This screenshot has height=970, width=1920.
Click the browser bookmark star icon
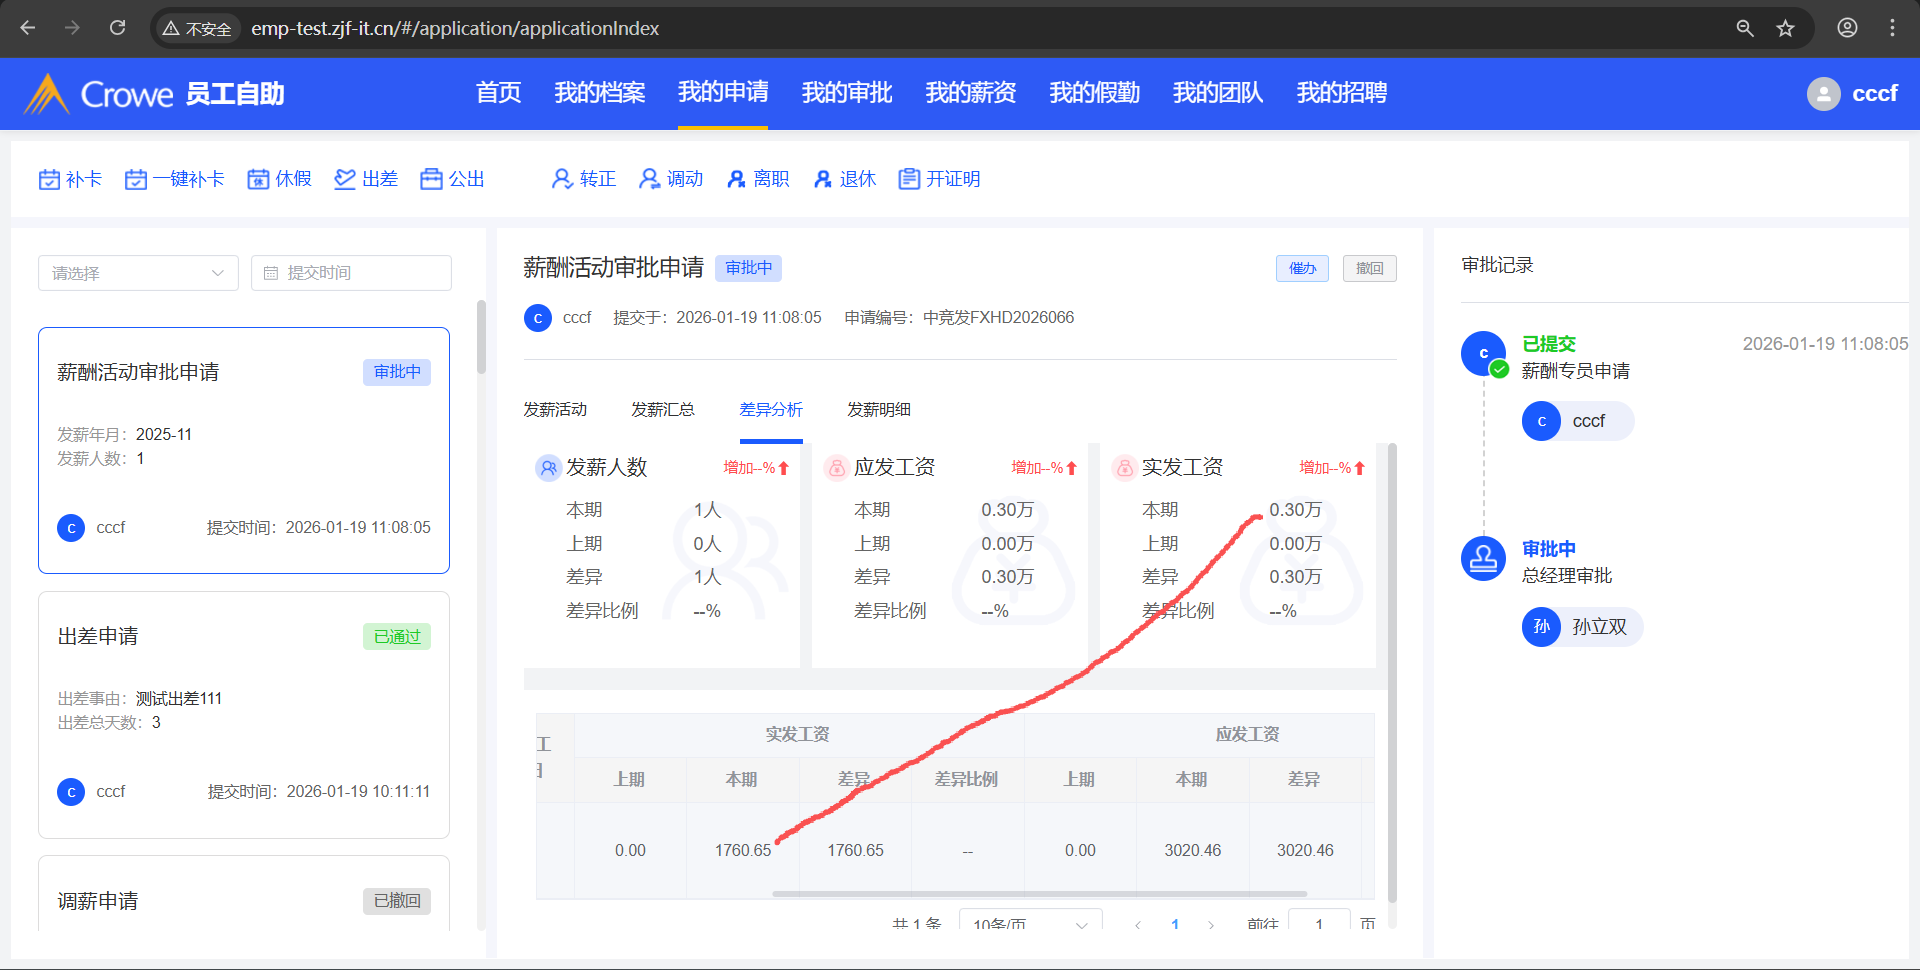point(1786,28)
